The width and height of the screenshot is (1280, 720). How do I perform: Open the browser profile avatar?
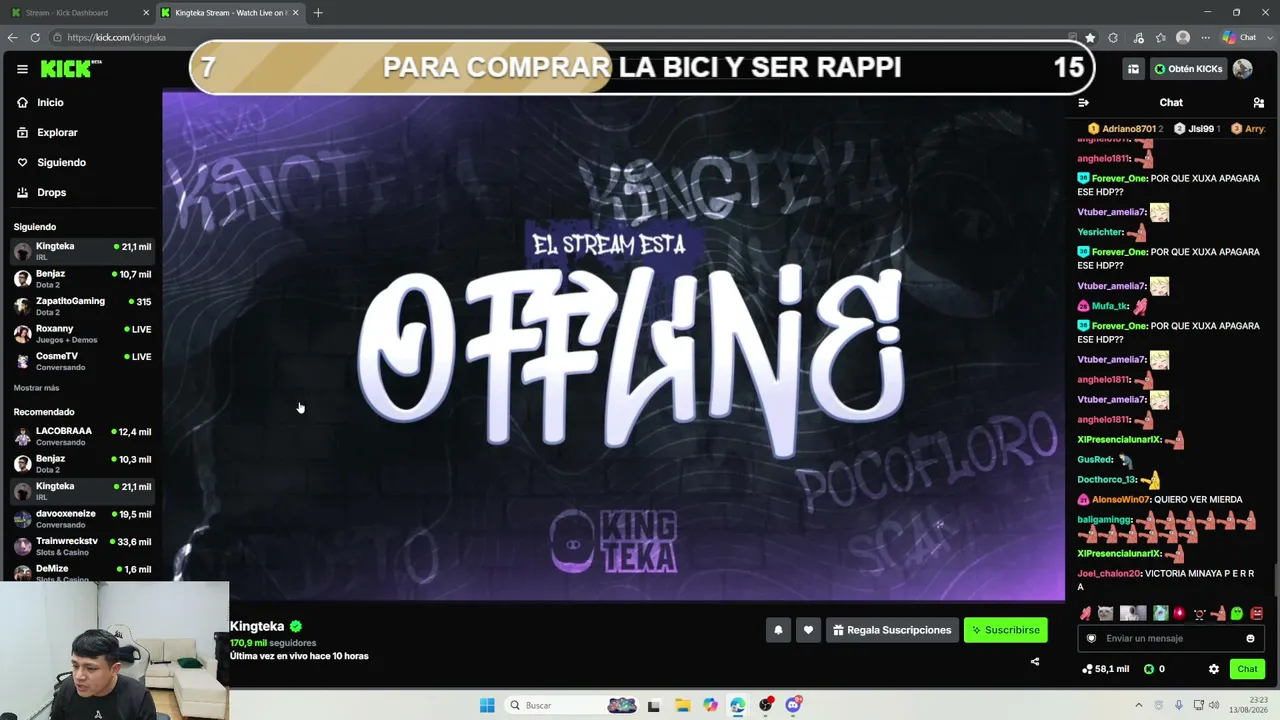1183,38
